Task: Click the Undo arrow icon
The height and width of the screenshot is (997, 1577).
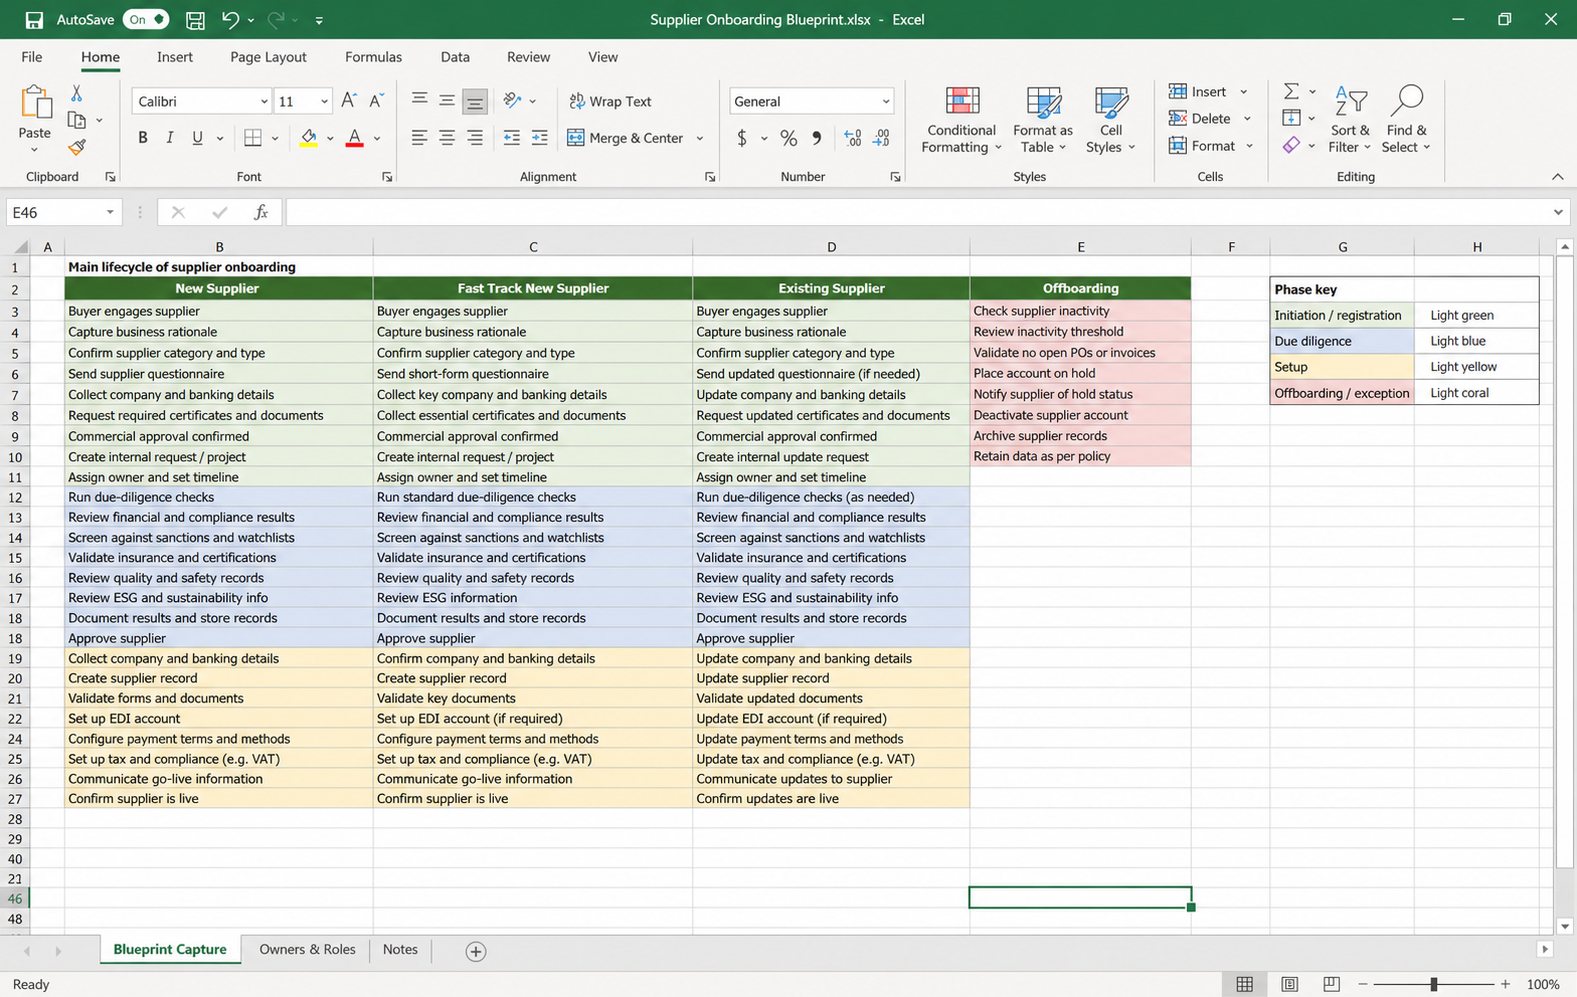Action: pos(230,20)
